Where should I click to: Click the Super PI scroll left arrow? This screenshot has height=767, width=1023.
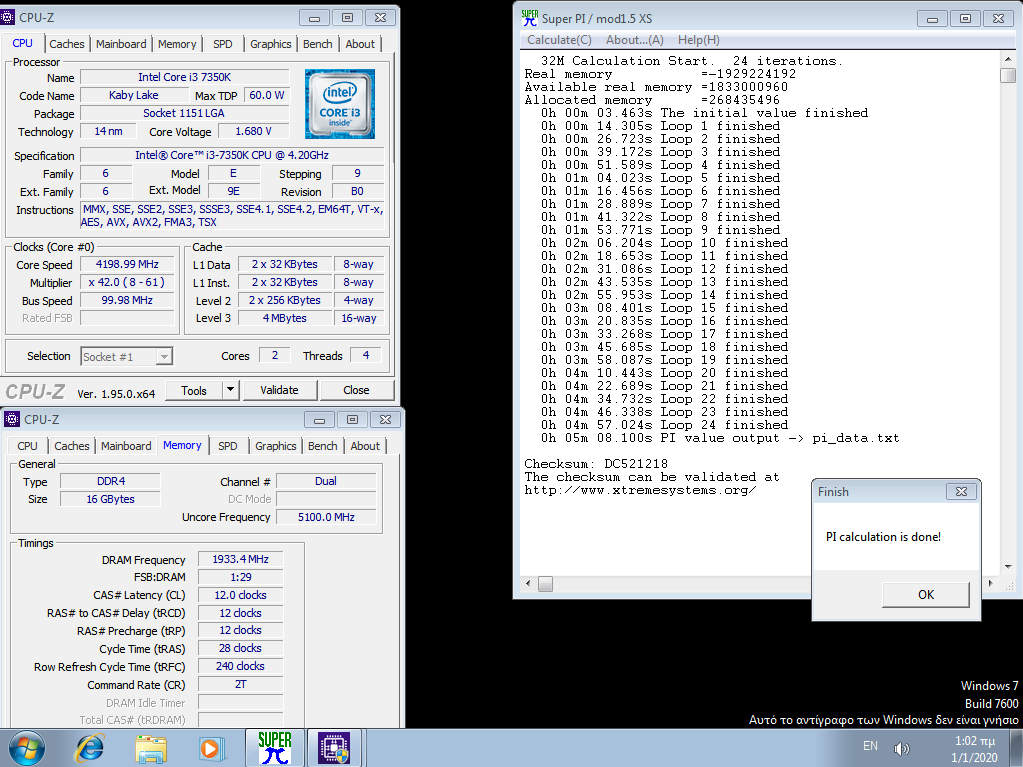click(x=528, y=584)
